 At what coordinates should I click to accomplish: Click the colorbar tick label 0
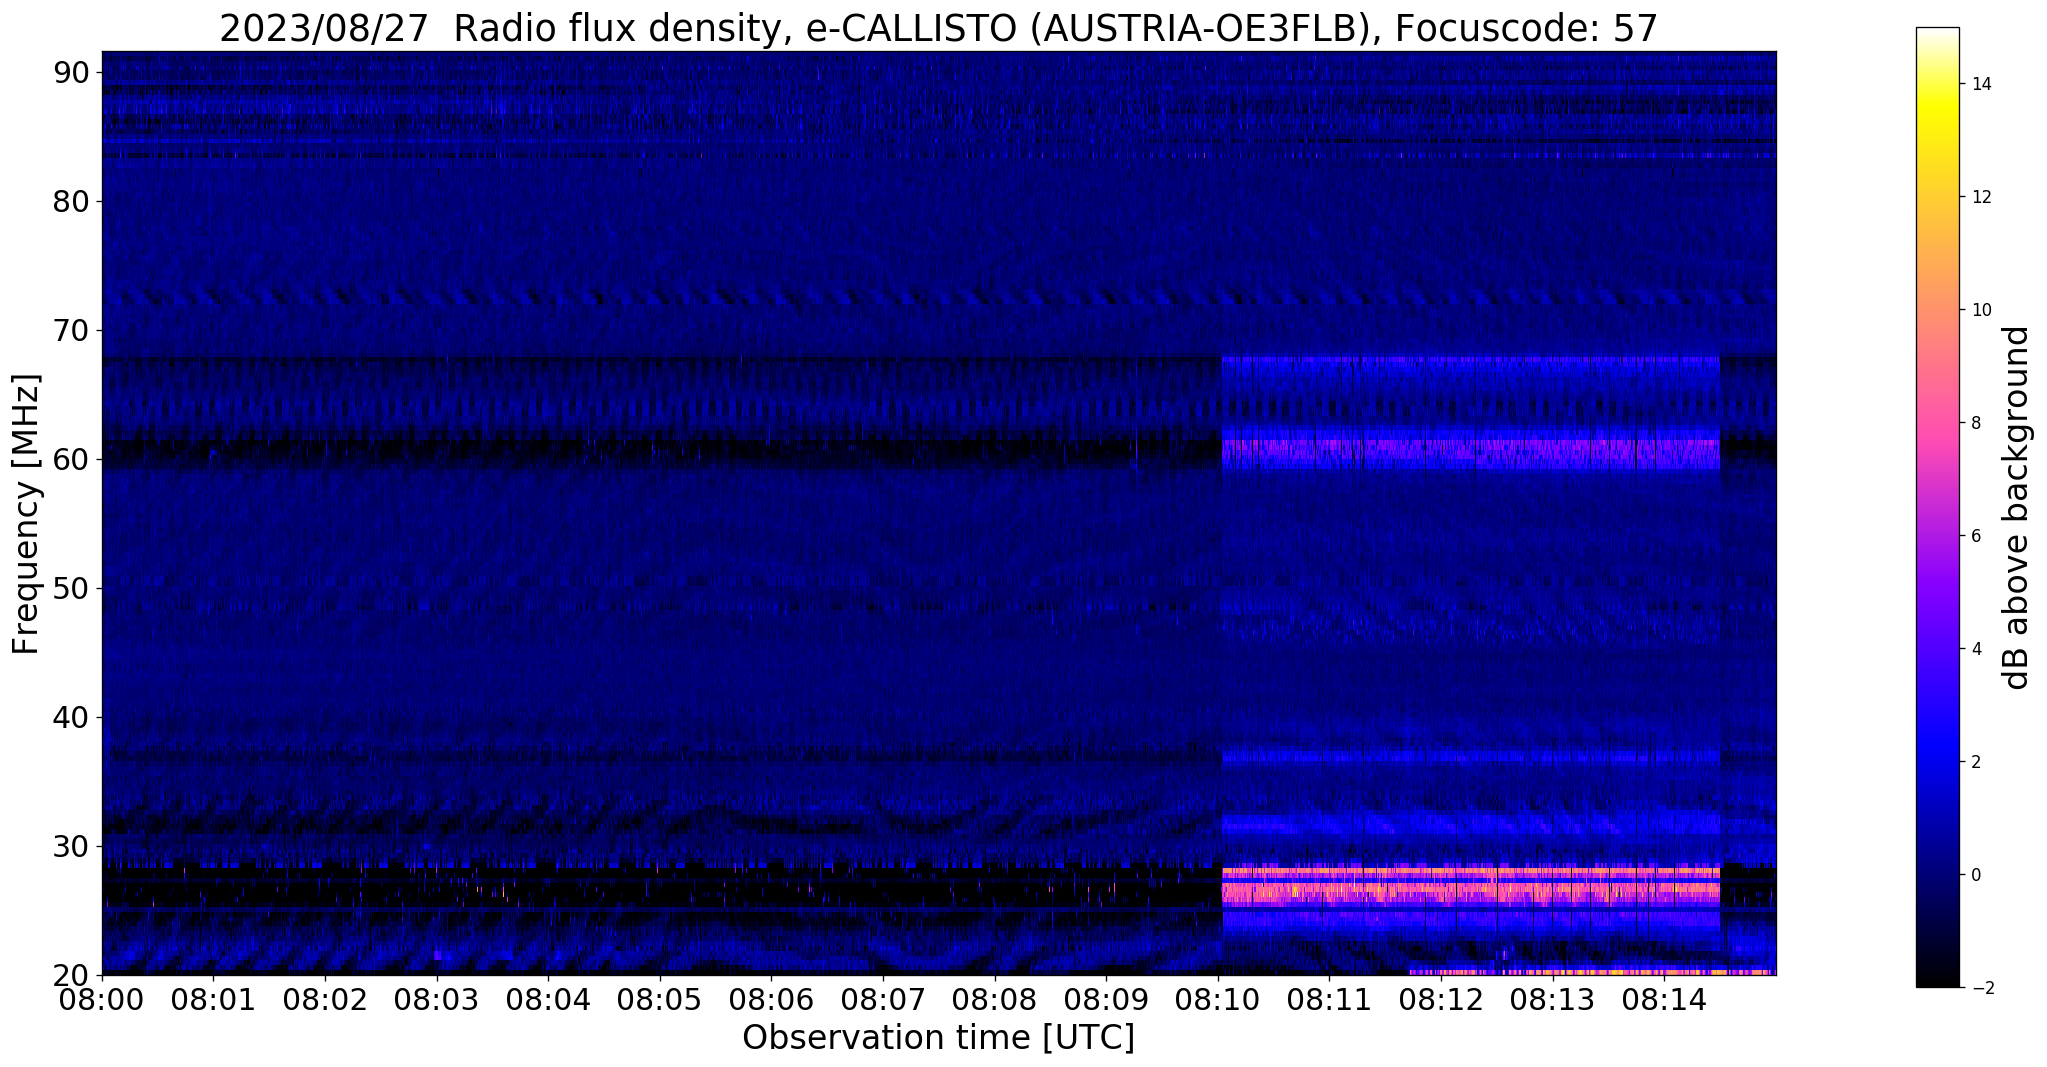point(1975,875)
